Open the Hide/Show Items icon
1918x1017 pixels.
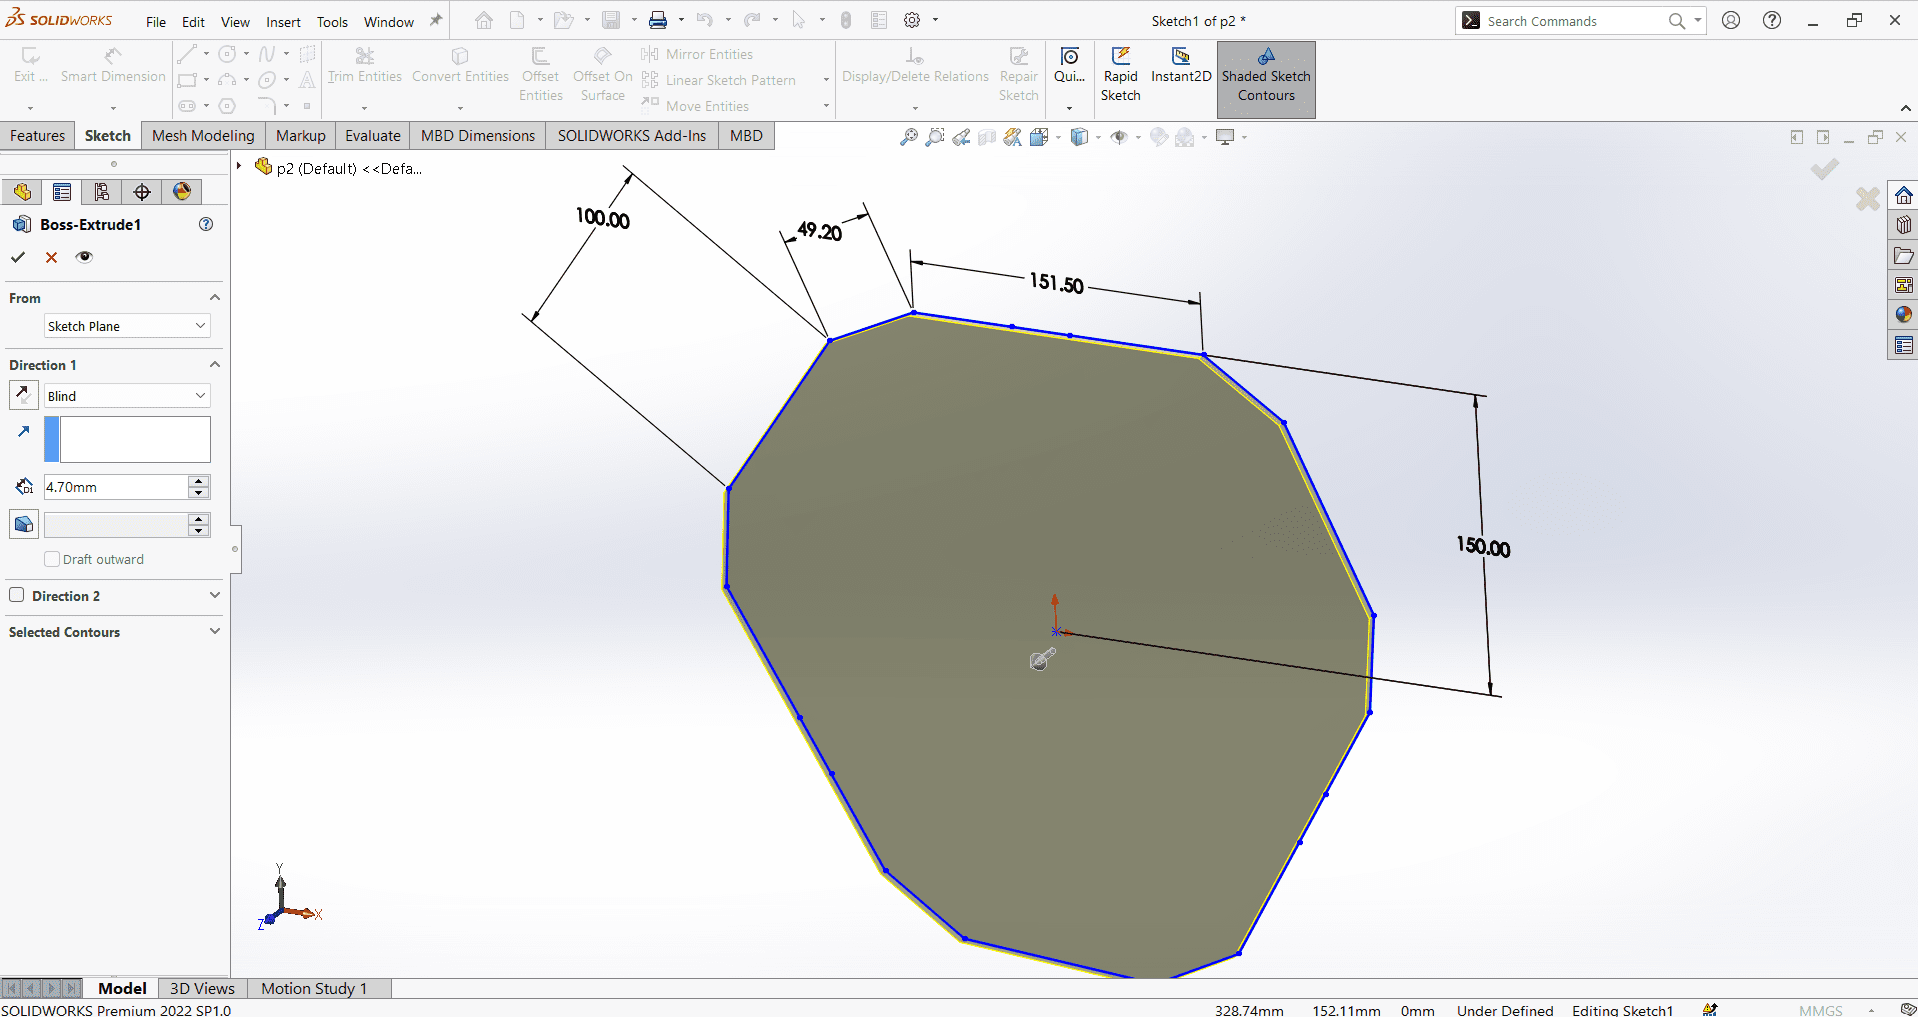[1119, 137]
